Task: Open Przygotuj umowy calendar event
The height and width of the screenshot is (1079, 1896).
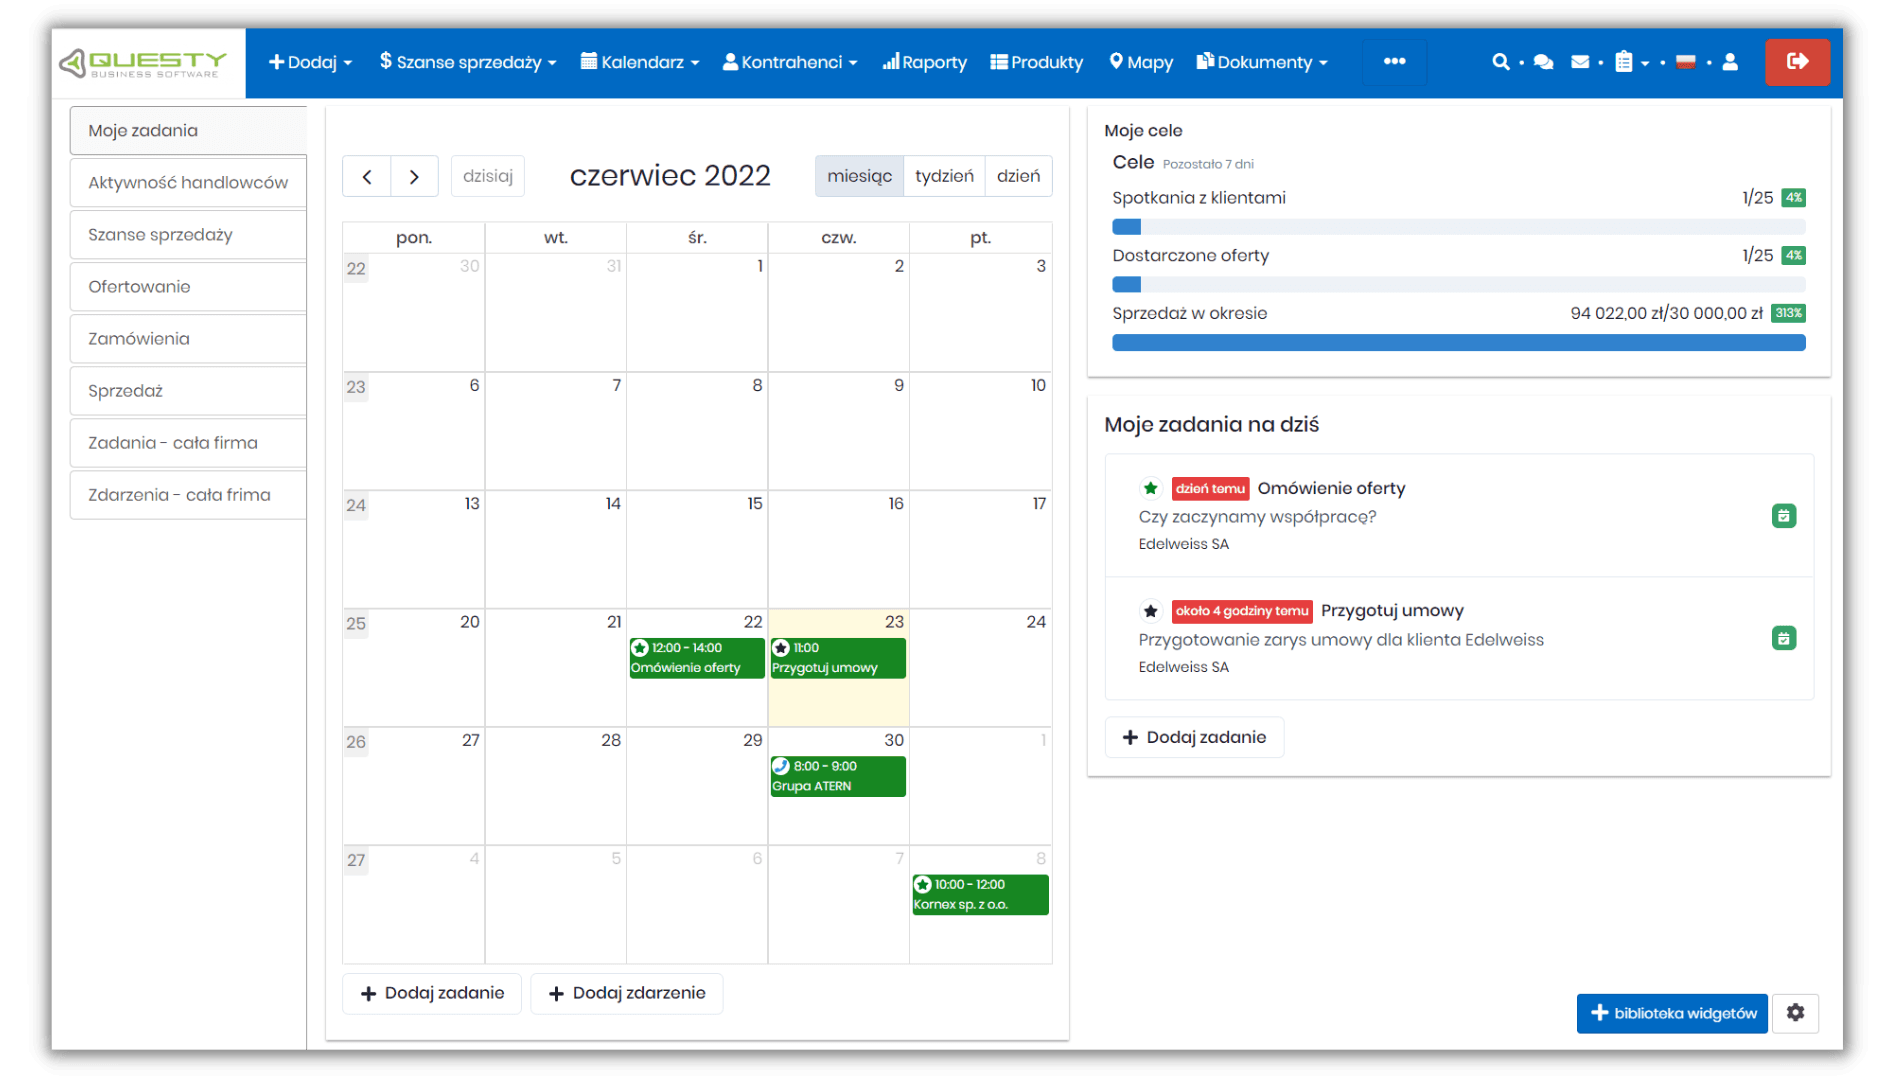Action: (838, 658)
